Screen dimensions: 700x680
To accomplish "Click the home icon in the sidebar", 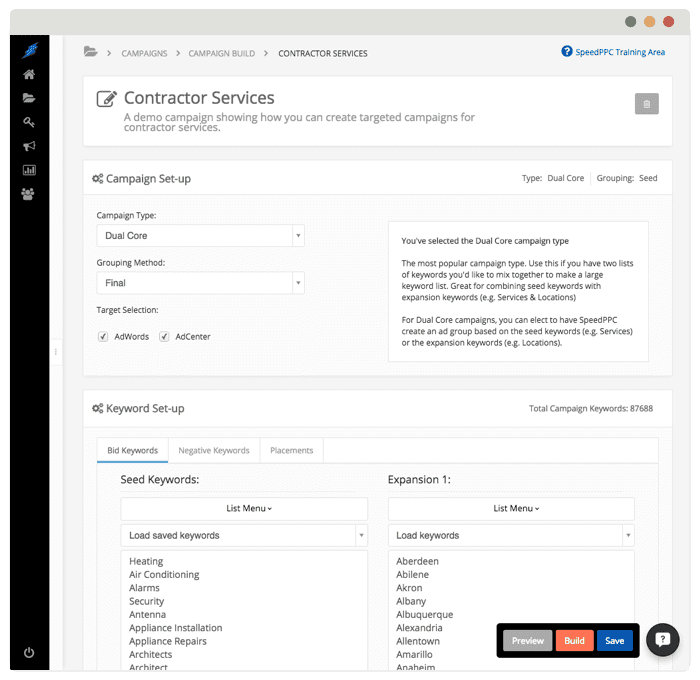I will (x=29, y=74).
